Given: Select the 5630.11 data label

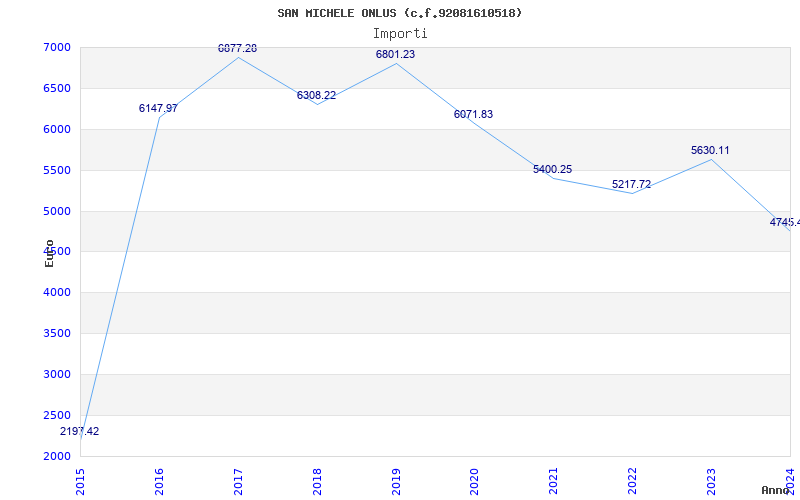Looking at the screenshot, I should [x=710, y=151].
